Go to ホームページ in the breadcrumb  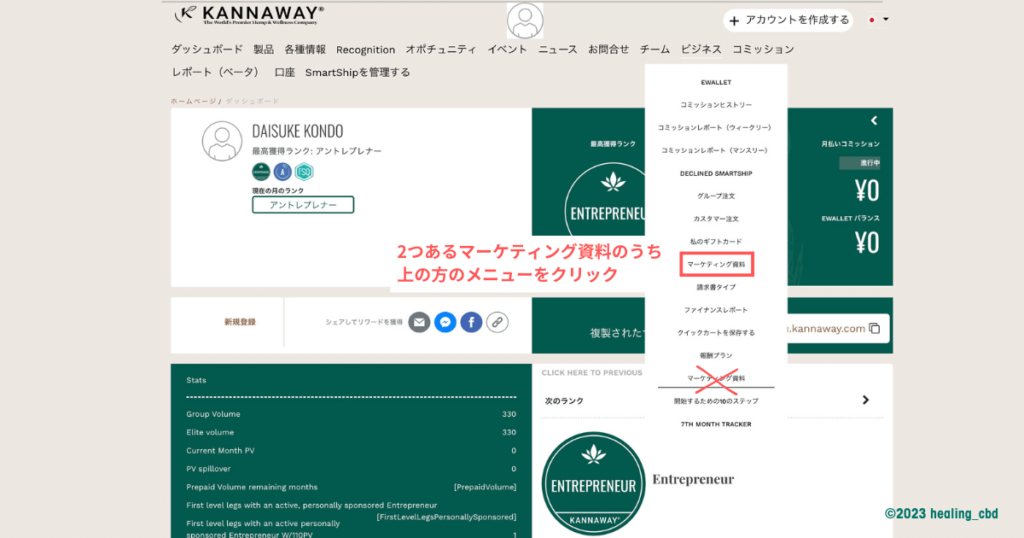pyautogui.click(x=193, y=101)
